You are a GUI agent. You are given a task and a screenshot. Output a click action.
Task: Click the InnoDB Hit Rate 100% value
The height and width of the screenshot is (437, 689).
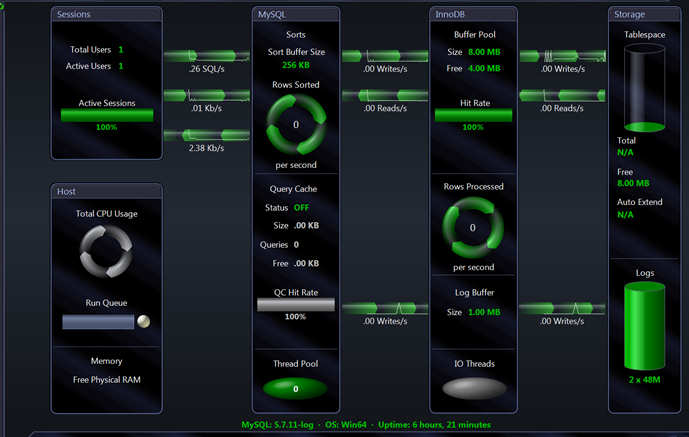(473, 127)
